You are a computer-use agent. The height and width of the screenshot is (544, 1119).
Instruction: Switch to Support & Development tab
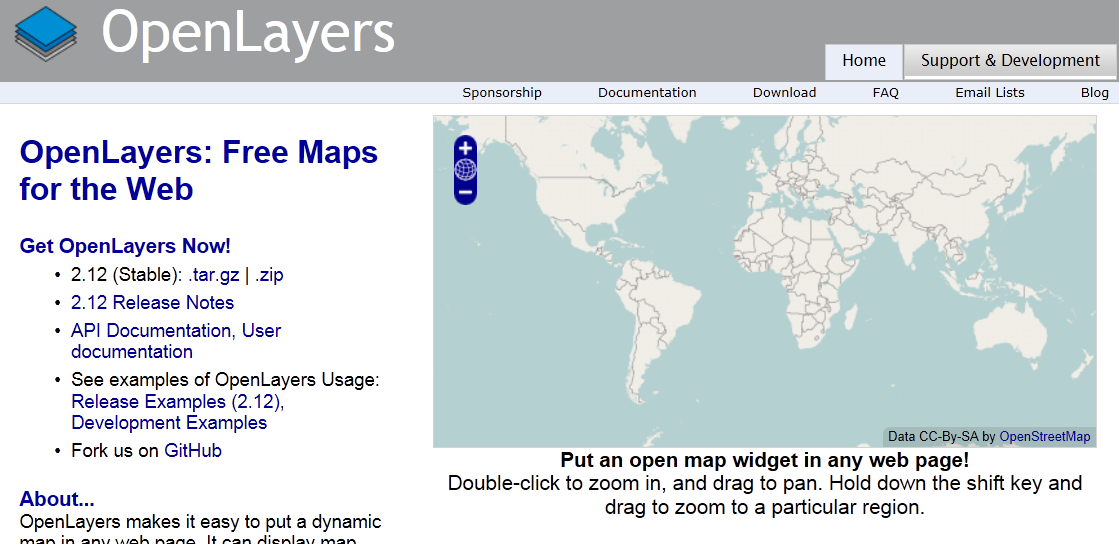(x=1010, y=61)
